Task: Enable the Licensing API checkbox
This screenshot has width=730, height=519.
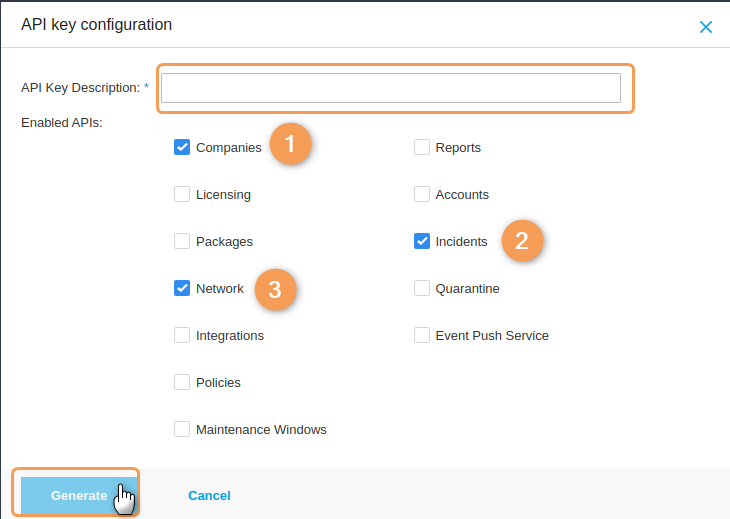Action: point(182,194)
